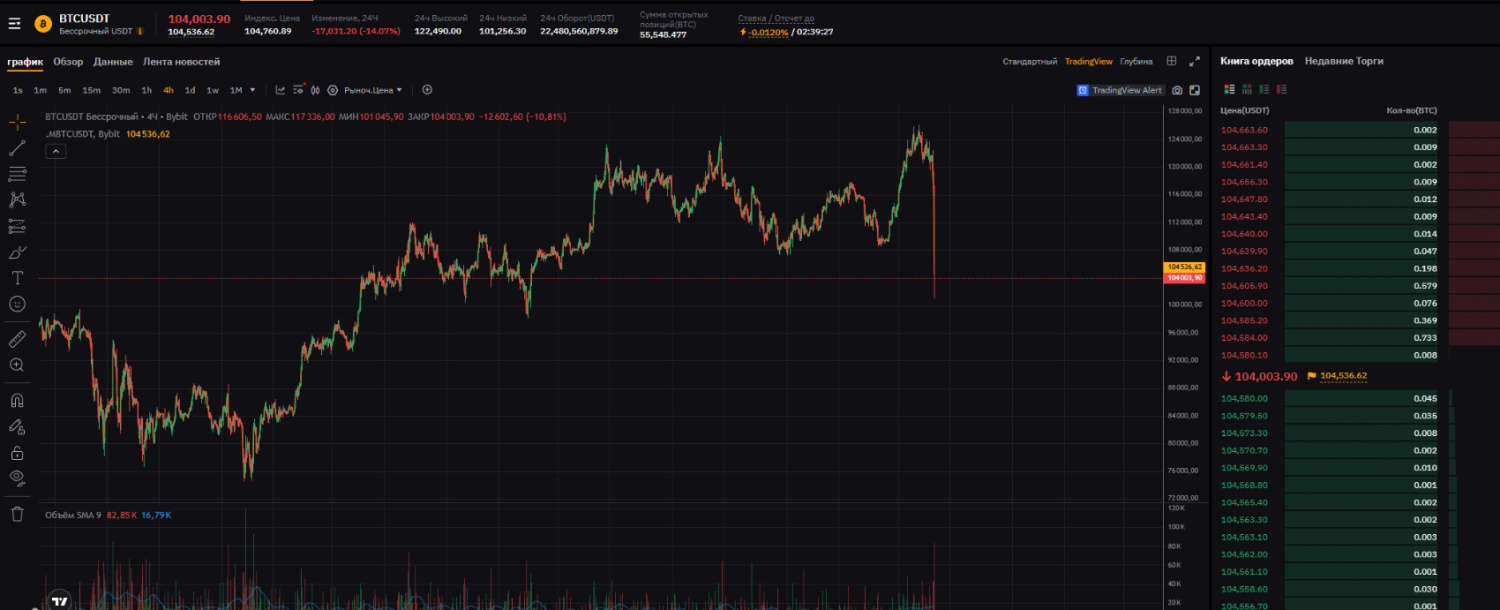Toggle magnet mode in drawing toolbar
This screenshot has height=610, width=1500.
point(17,401)
